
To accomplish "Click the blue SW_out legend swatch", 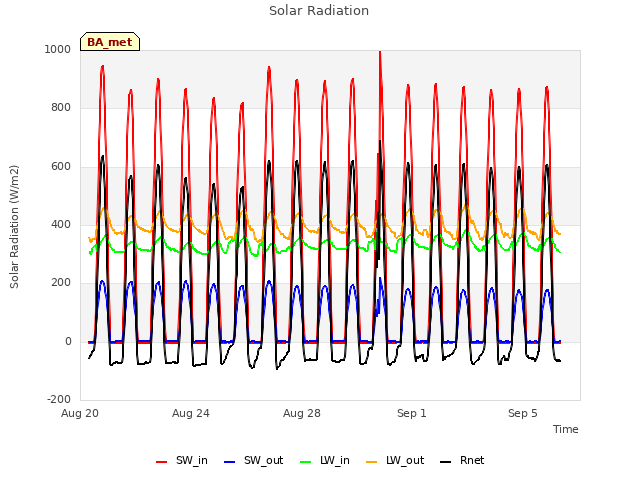I will tap(230, 462).
